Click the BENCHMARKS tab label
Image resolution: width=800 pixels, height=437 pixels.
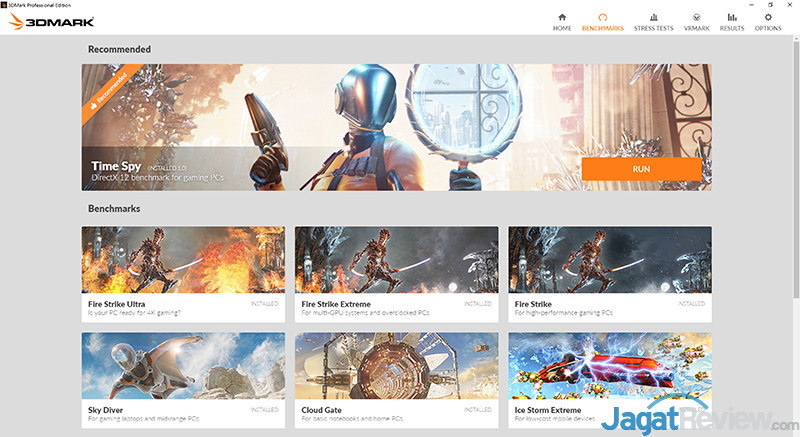[603, 29]
